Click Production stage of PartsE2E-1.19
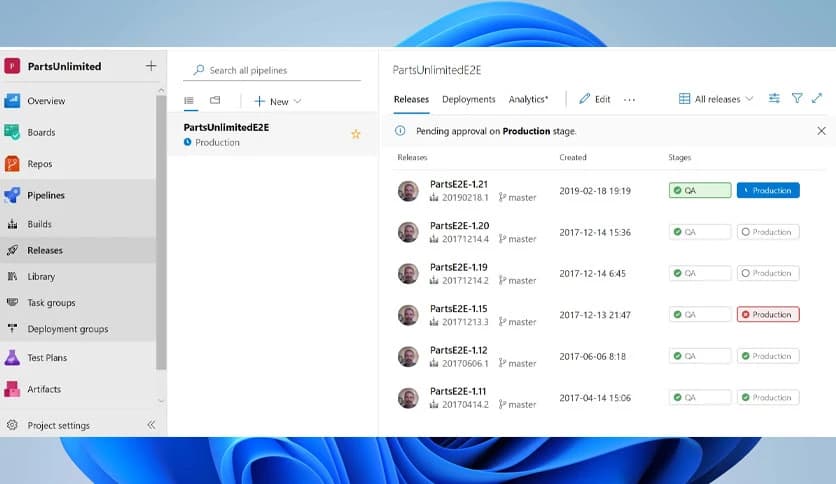The image size is (836, 484). click(768, 273)
